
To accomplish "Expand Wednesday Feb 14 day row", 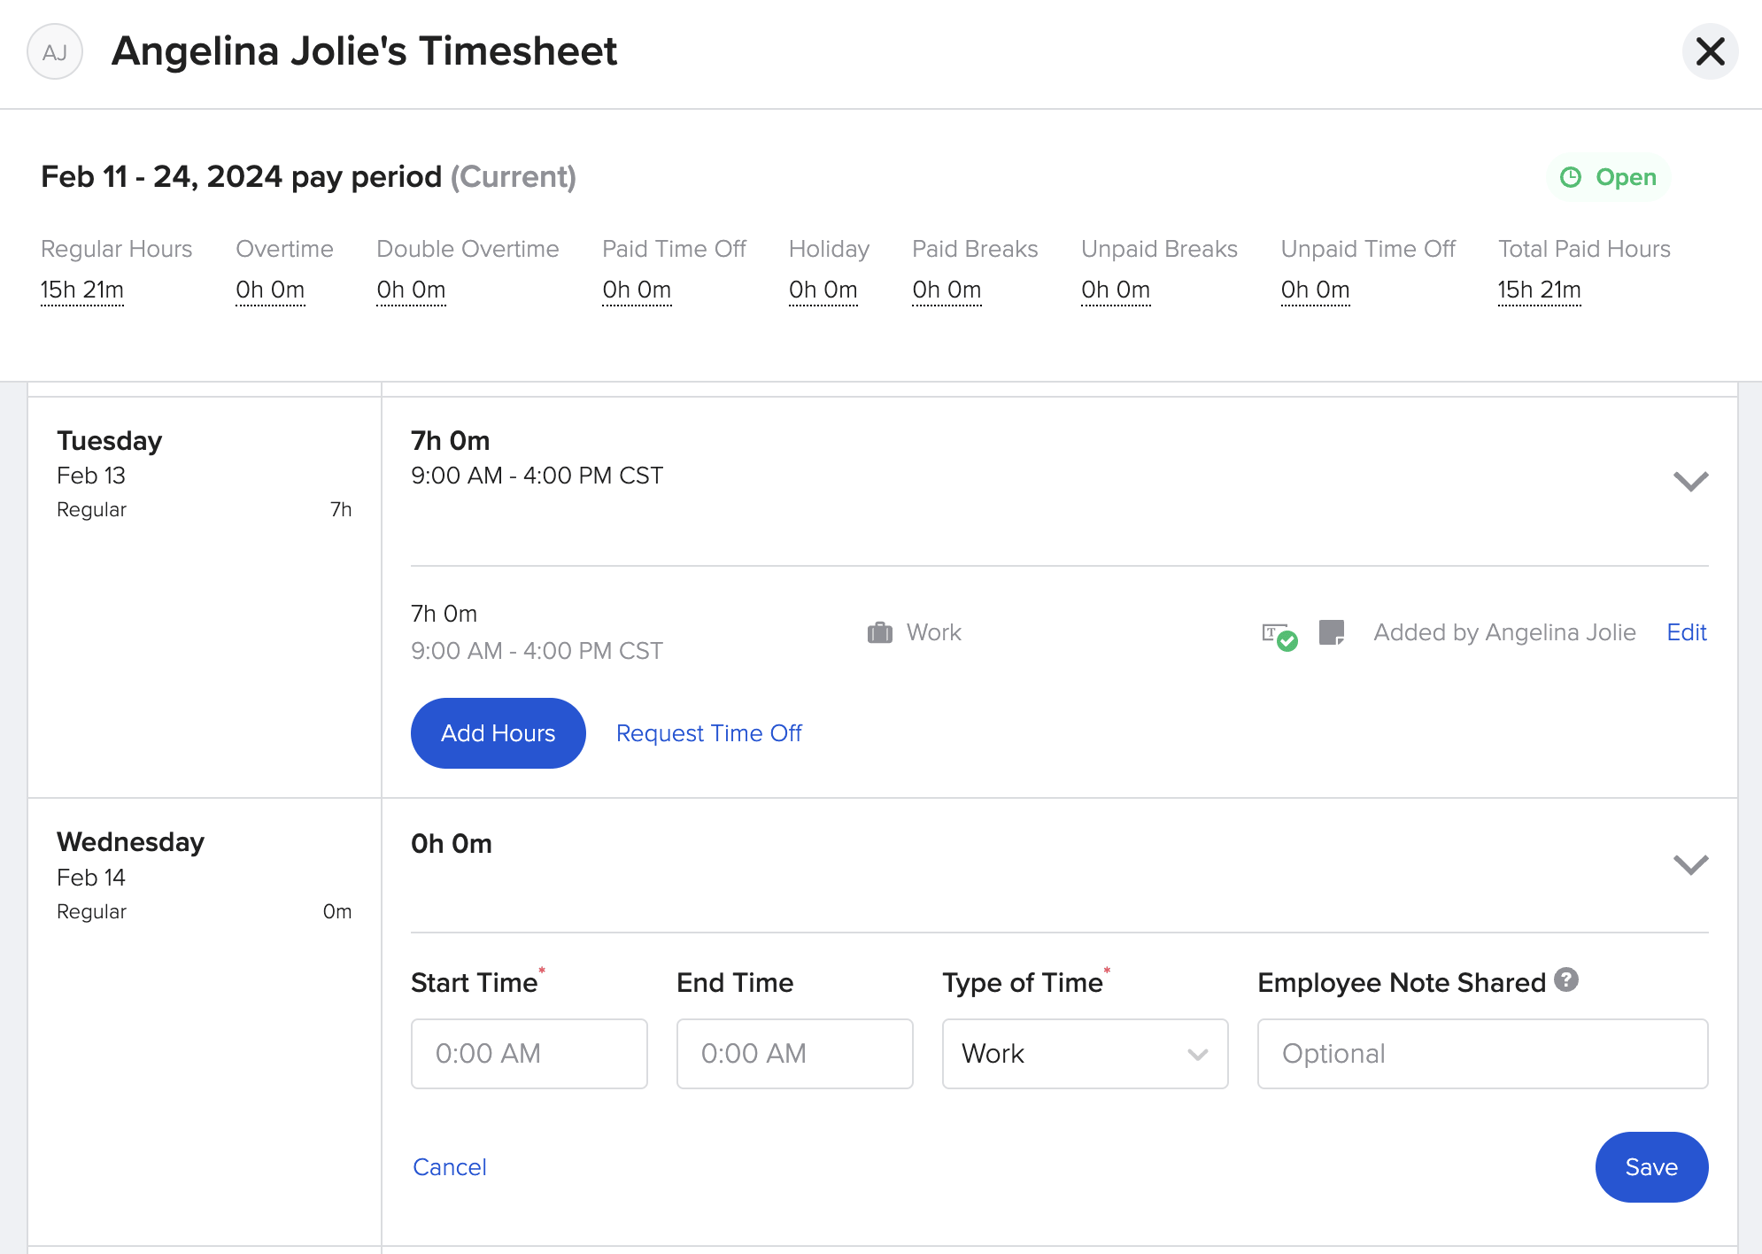I will point(1690,864).
